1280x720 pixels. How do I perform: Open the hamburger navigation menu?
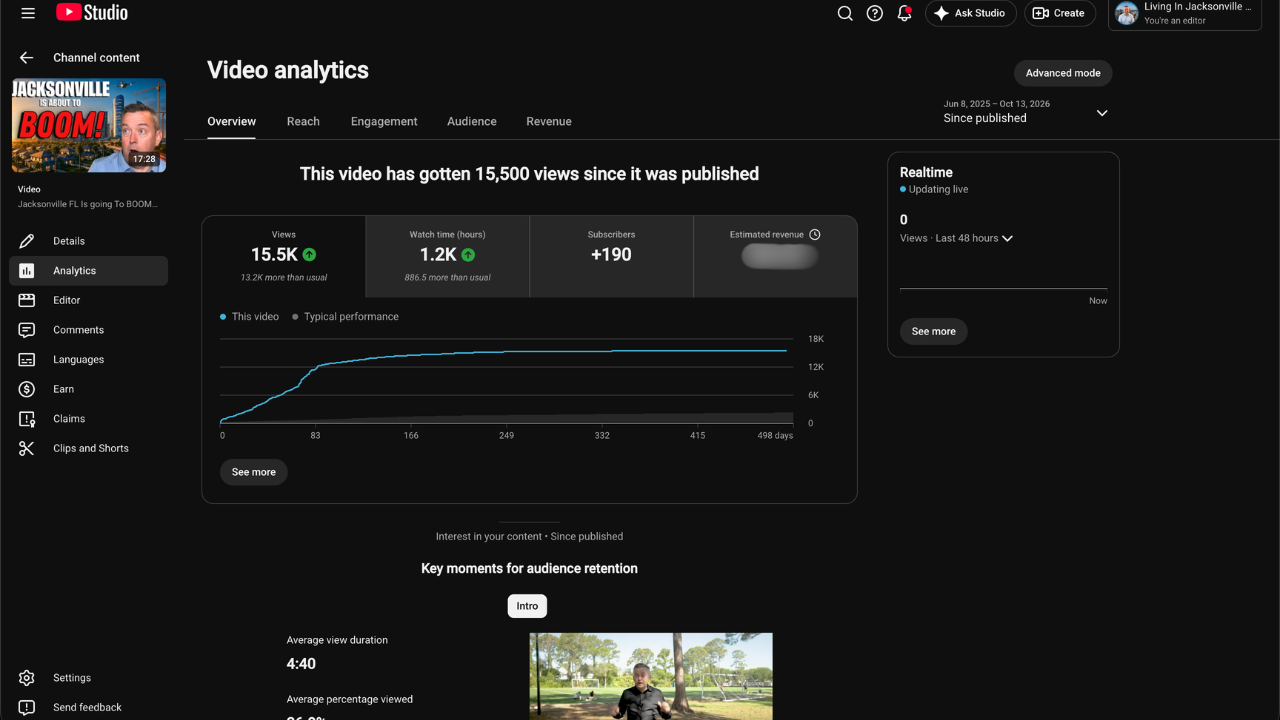[28, 13]
